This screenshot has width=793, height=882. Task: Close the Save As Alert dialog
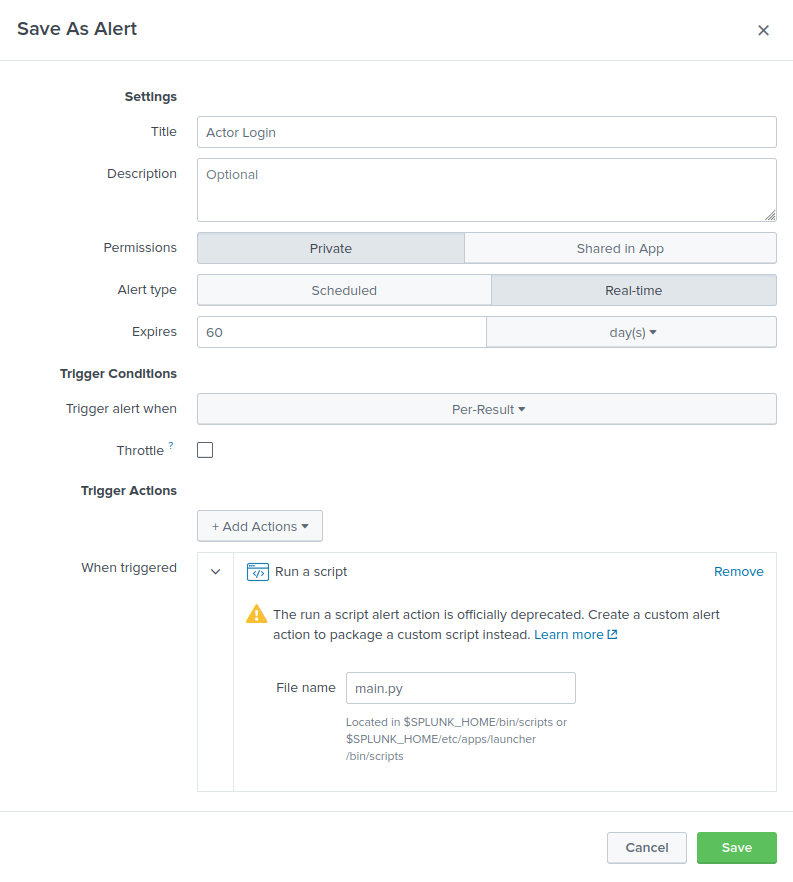pos(763,30)
